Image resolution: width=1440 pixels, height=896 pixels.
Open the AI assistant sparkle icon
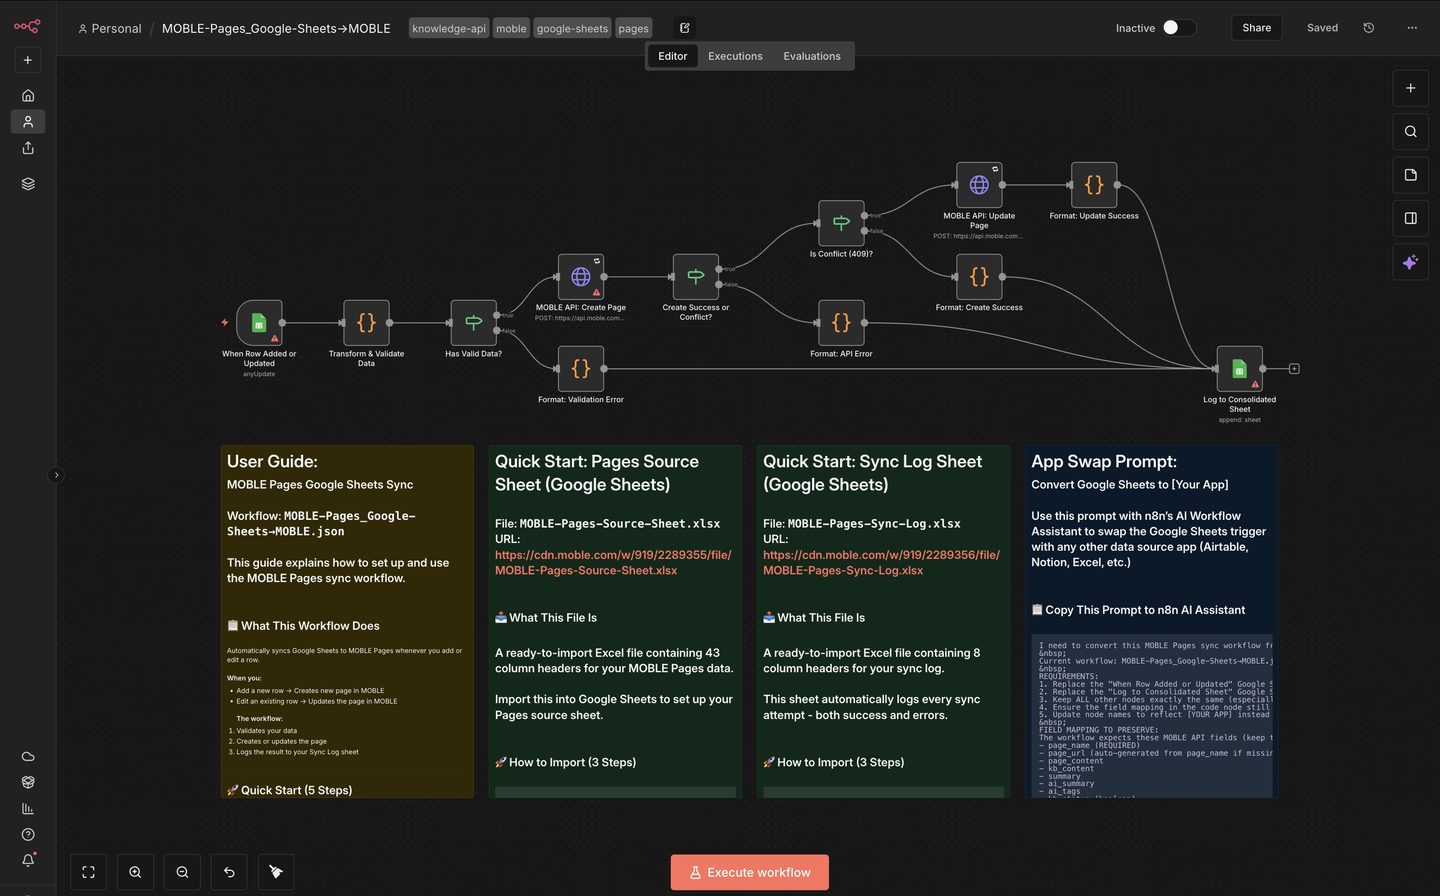pos(1410,262)
